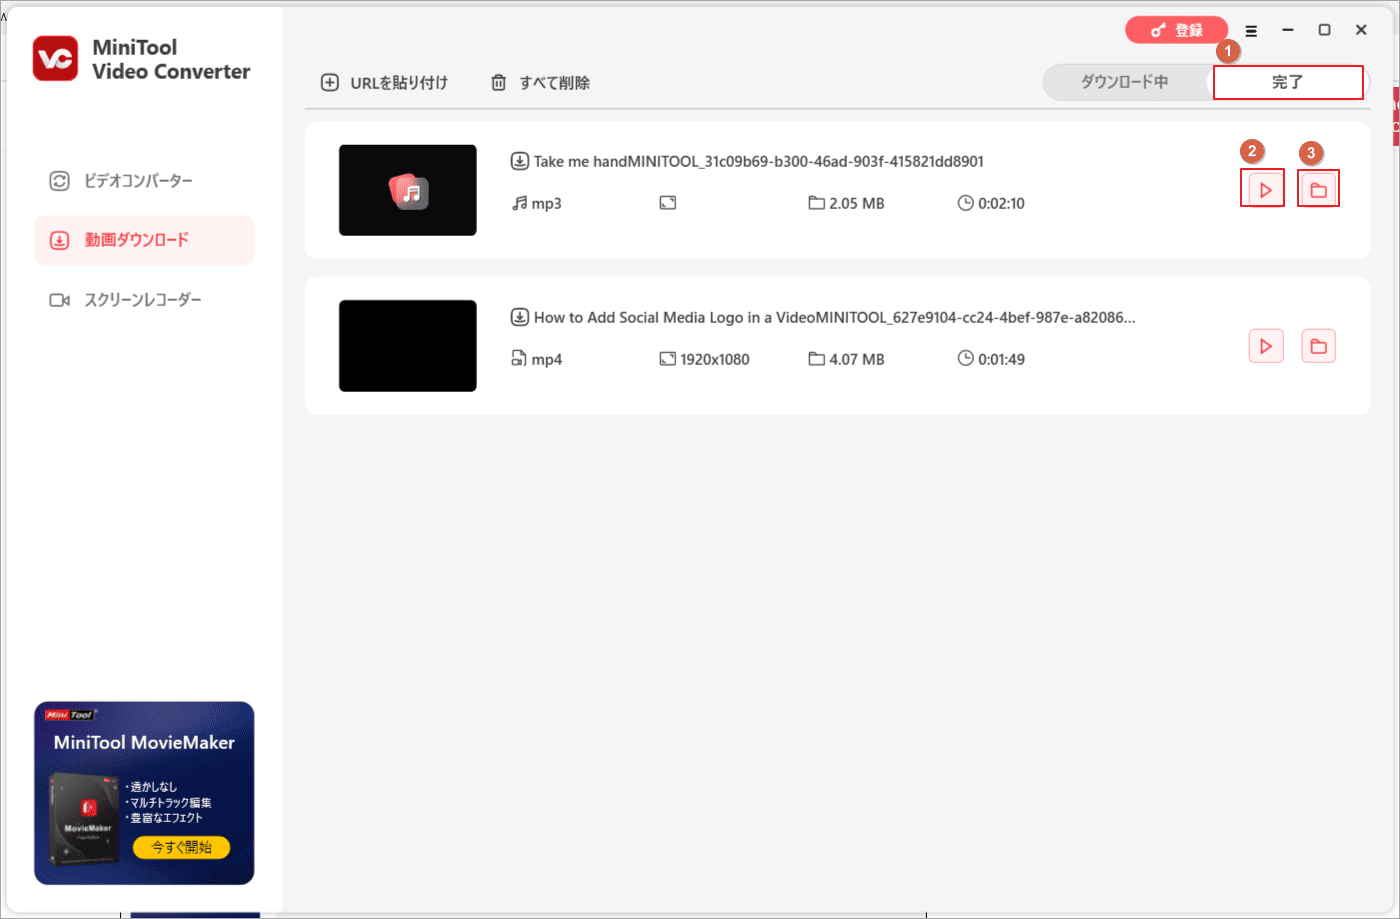Click the video converter icon in sidebar
This screenshot has height=919, width=1400.
[x=59, y=181]
